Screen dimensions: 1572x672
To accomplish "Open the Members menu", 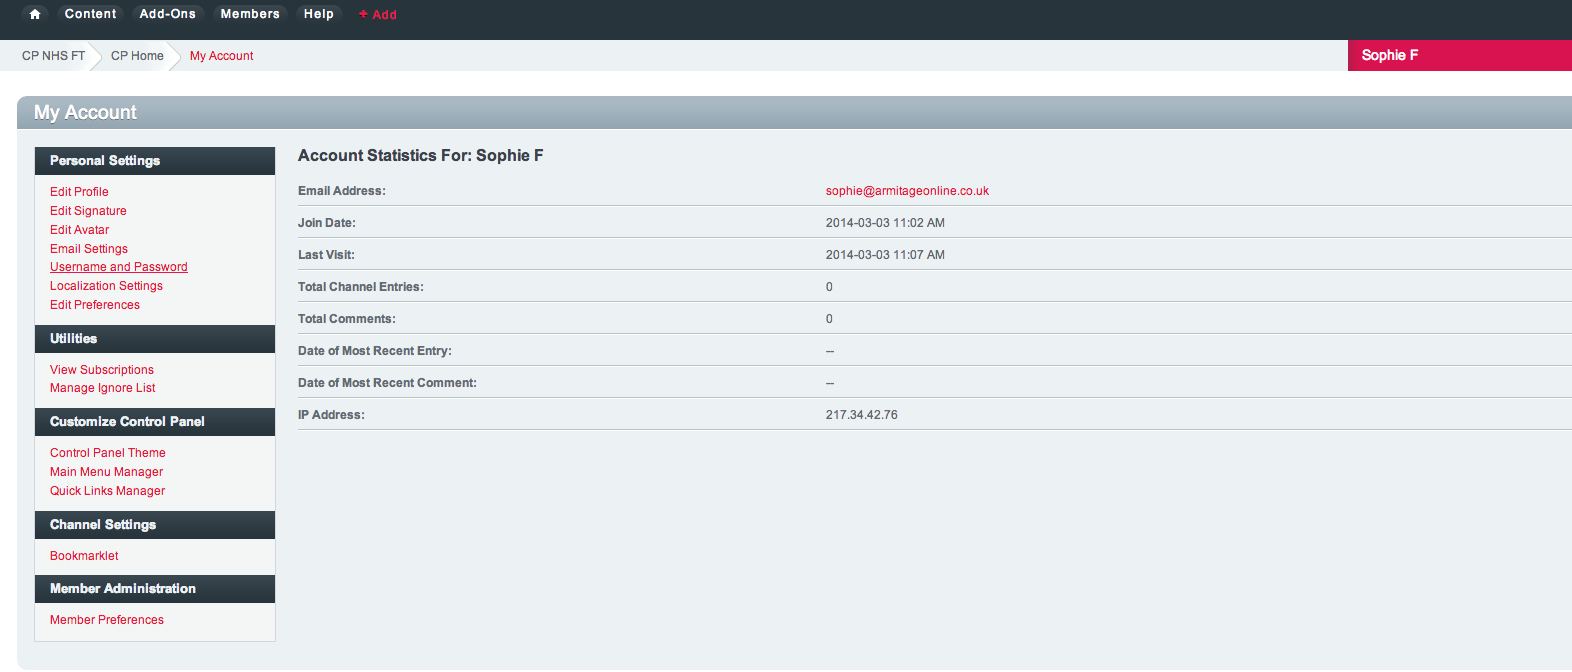I will [x=250, y=14].
